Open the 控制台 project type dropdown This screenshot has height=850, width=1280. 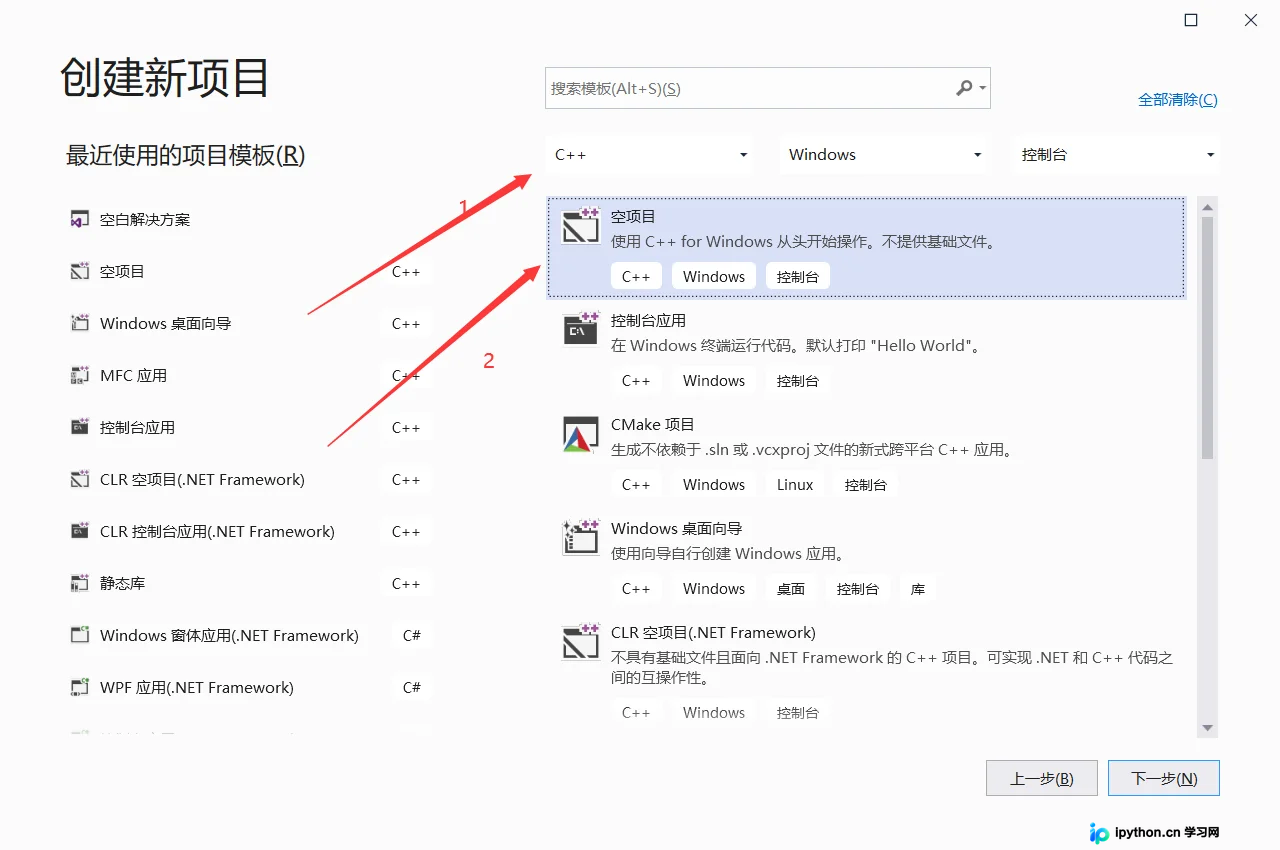[1116, 155]
